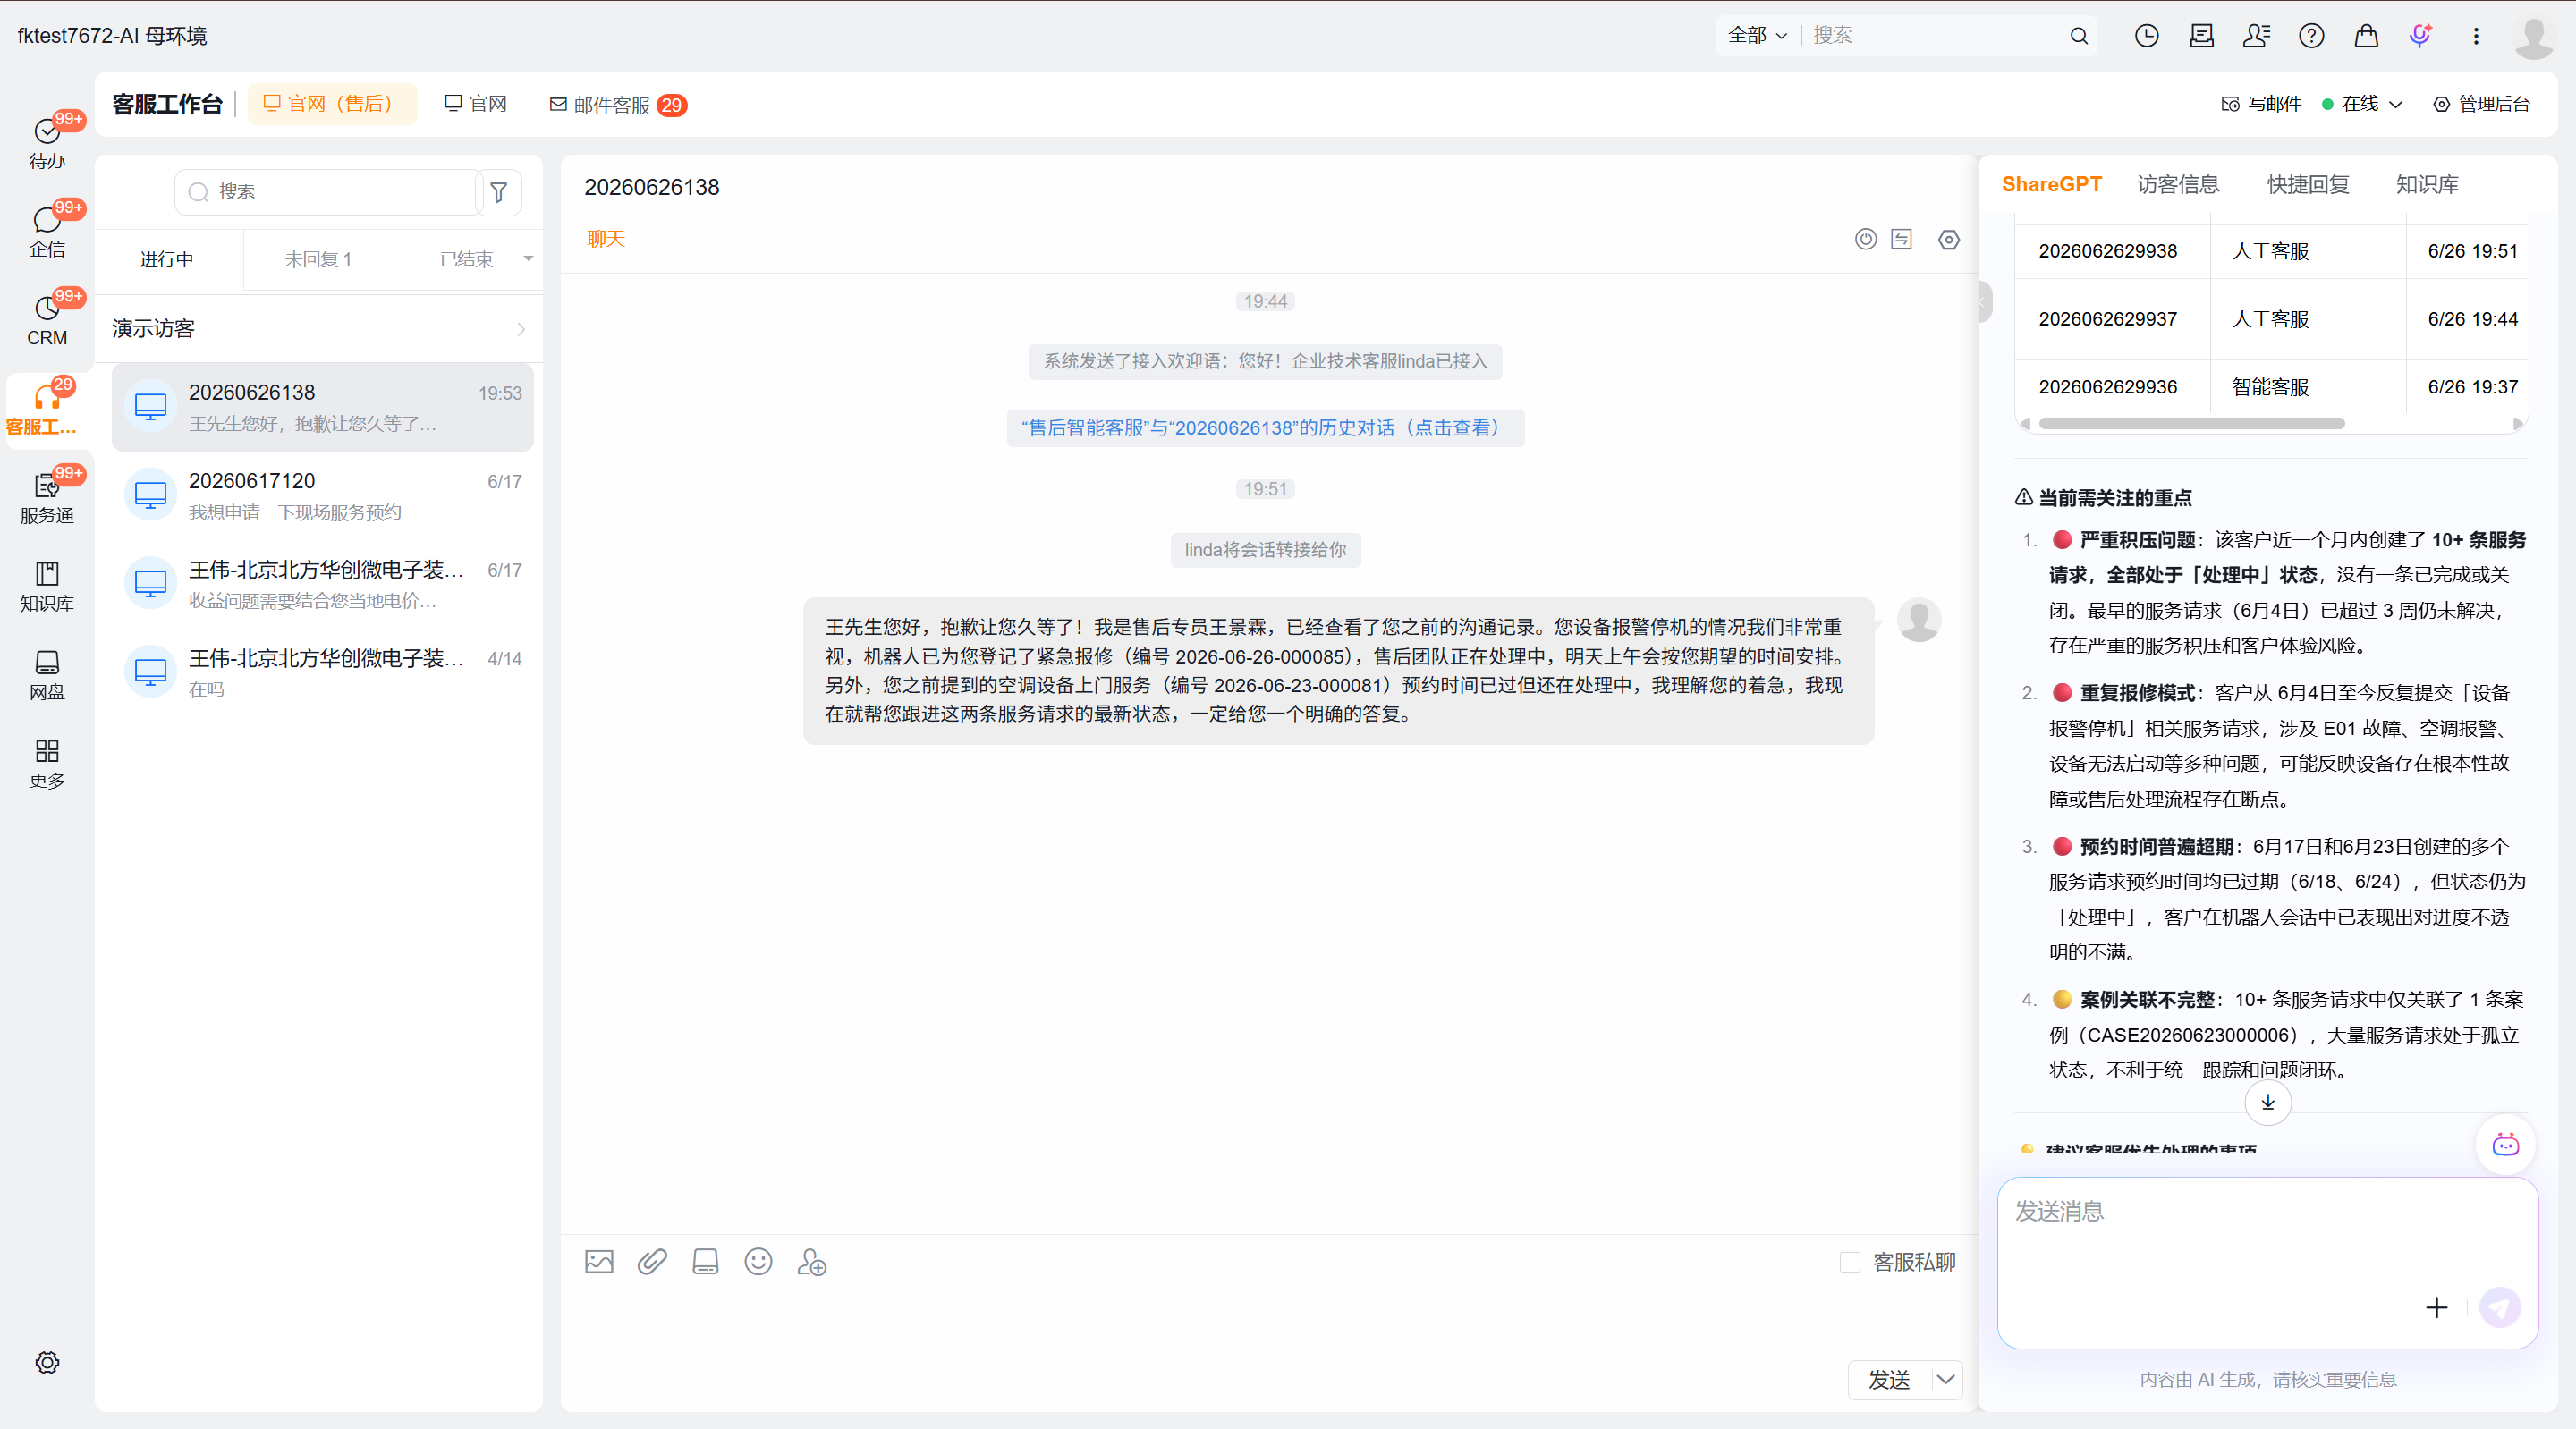Expand the 已结束 tab dropdown arrow
Image resolution: width=2576 pixels, height=1429 pixels.
(x=528, y=259)
